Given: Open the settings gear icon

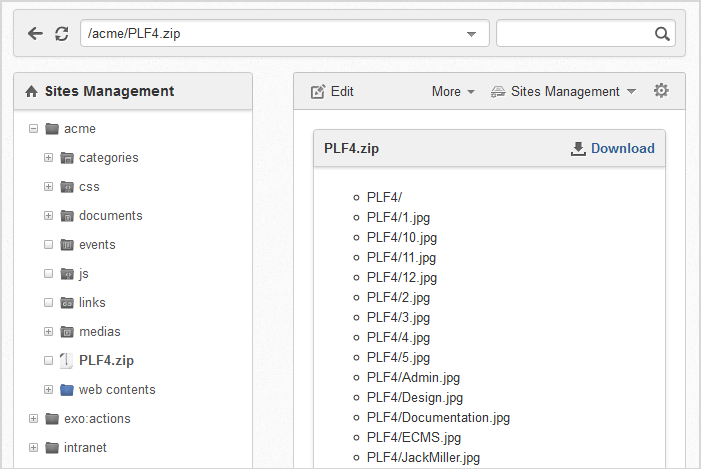Looking at the screenshot, I should pos(661,91).
